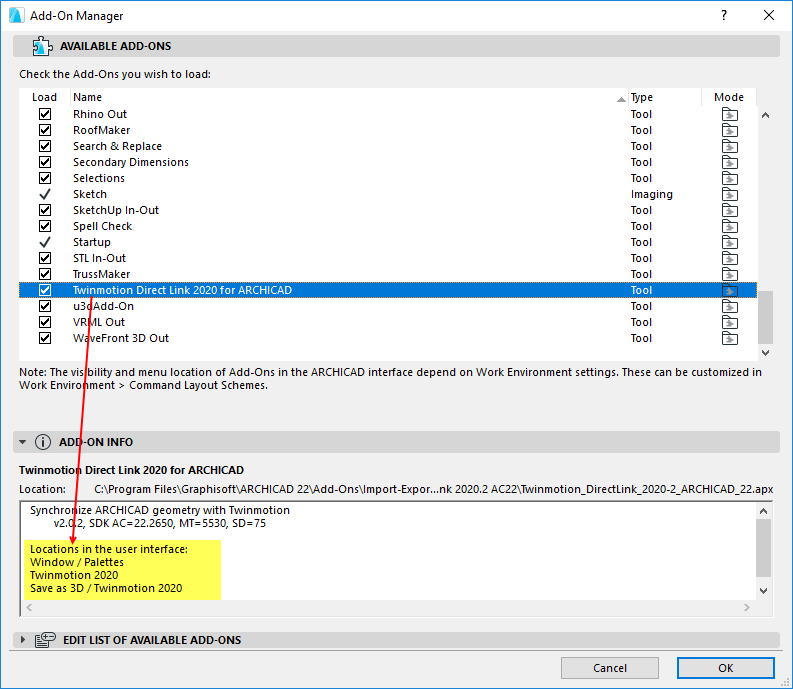Uncheck the u3dAdd-On checkbox
The image size is (793, 689).
(45, 306)
